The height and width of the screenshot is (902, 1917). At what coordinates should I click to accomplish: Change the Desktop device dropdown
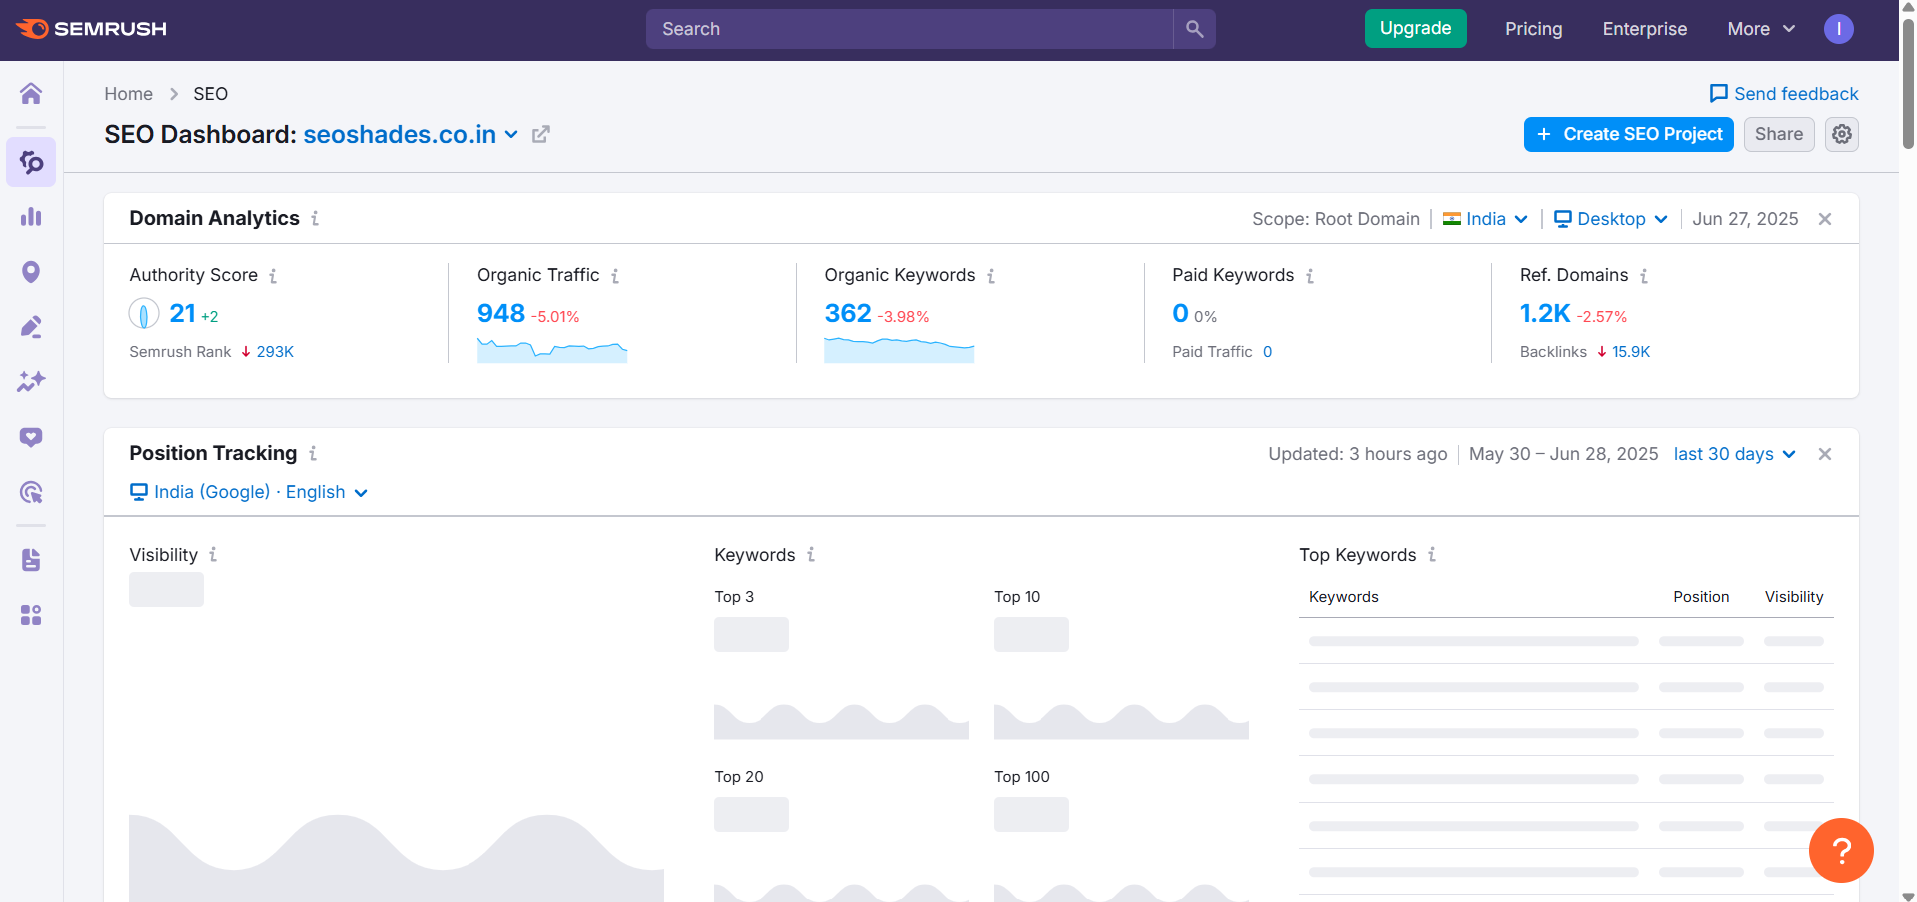[x=1611, y=219]
